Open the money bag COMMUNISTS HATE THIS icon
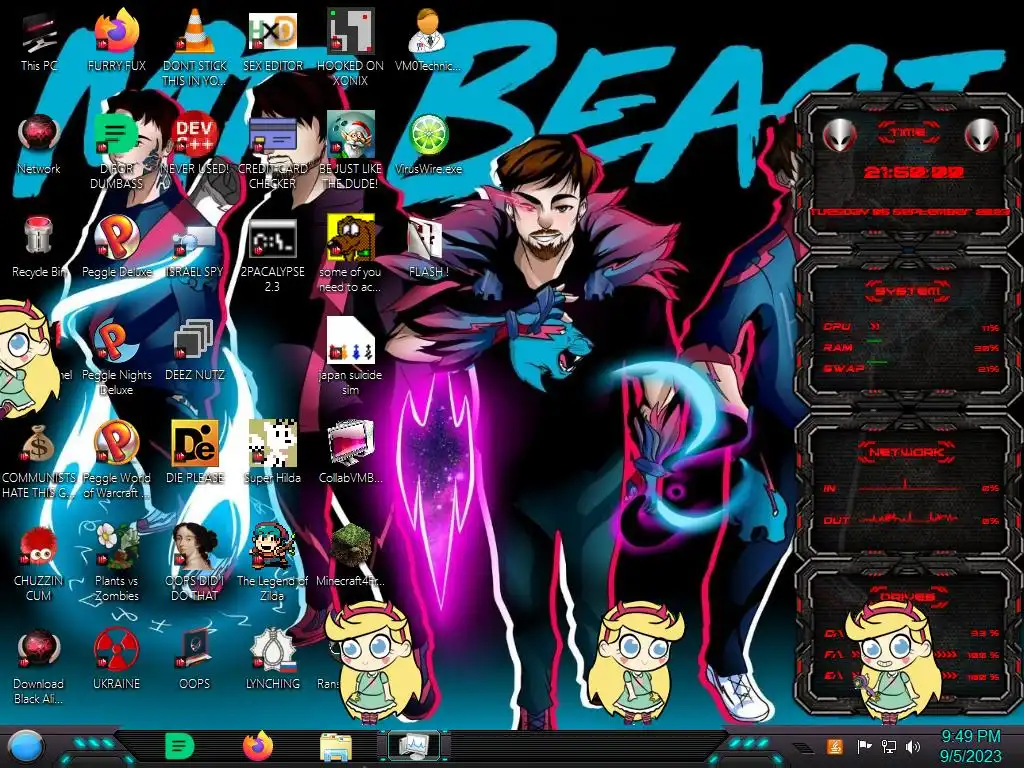 39,461
